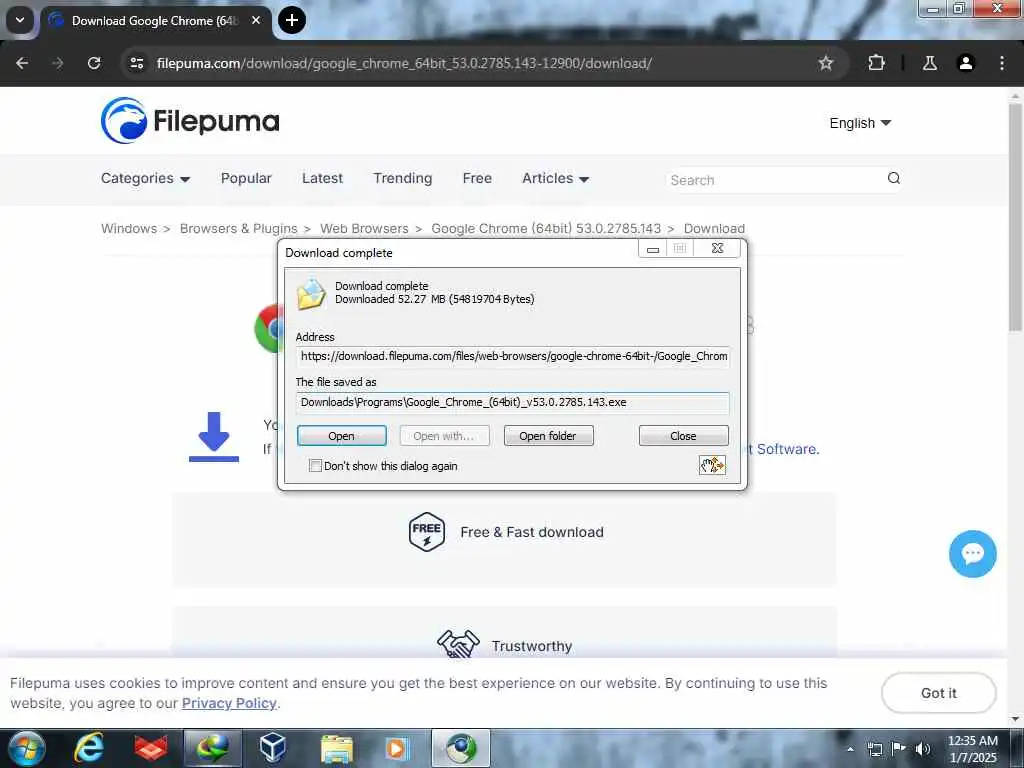Click the Close button in dialog

click(683, 436)
